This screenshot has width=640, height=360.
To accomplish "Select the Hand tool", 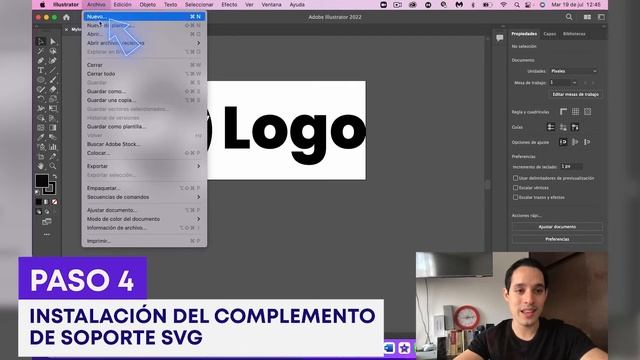I will 41,166.
